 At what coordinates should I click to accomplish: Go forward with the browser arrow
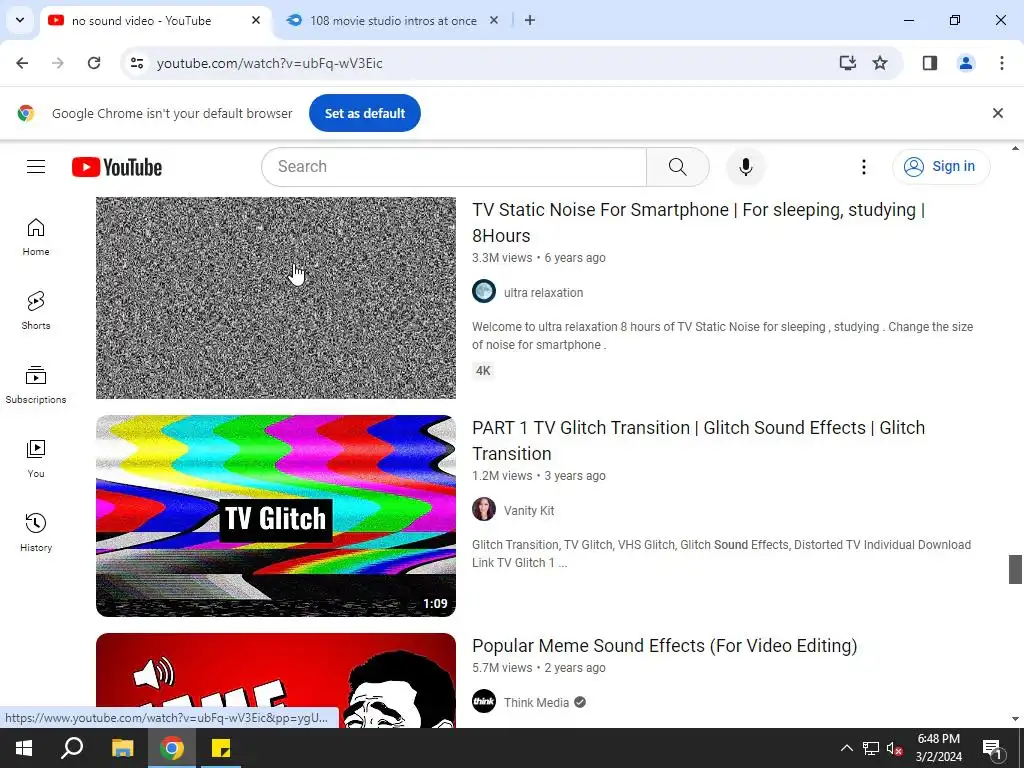pos(58,63)
